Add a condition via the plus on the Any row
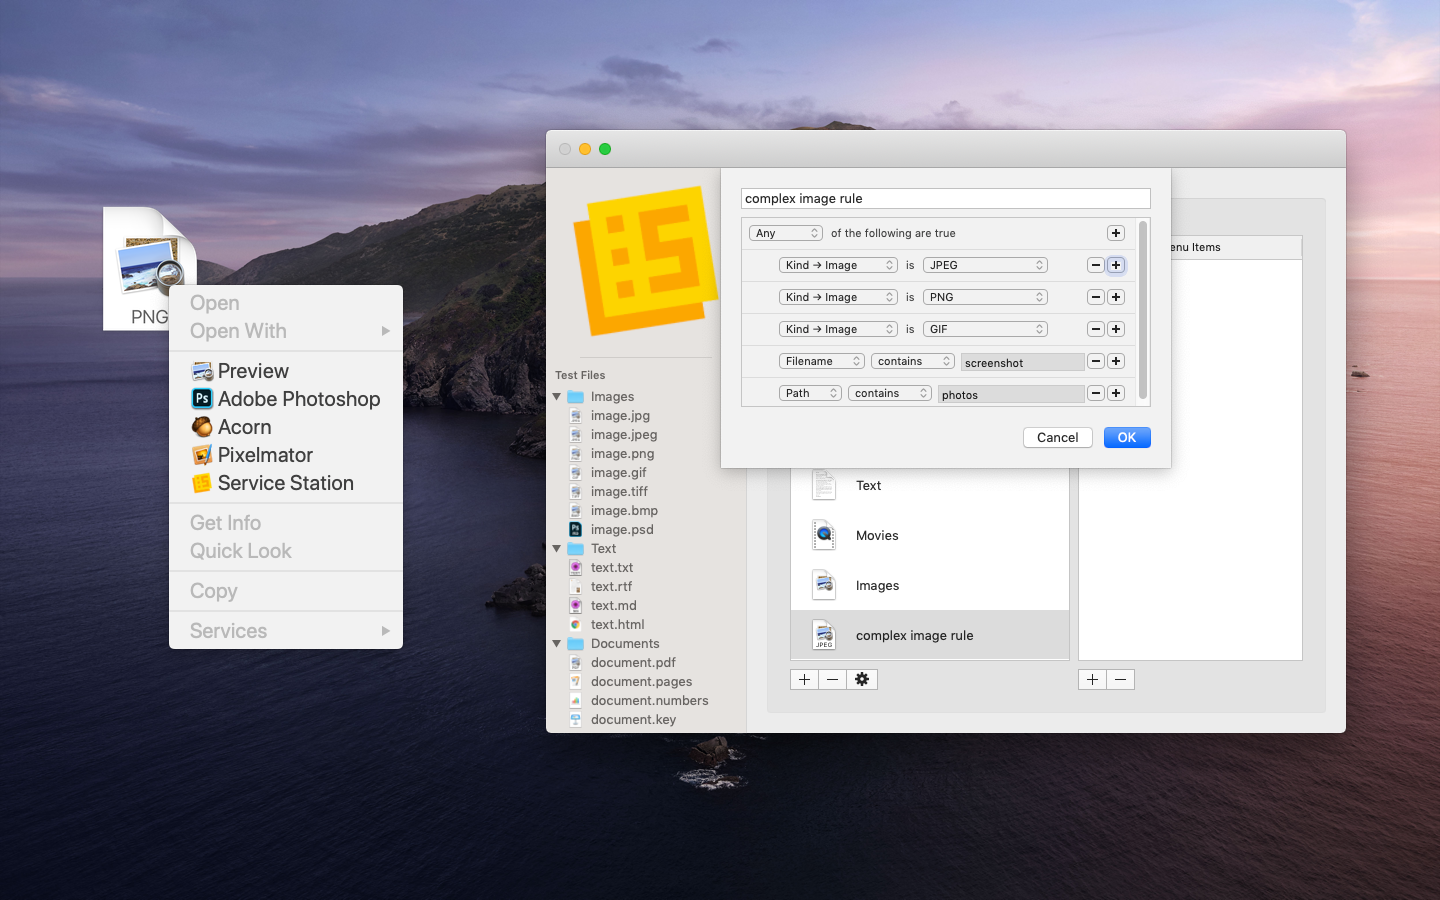 click(x=1116, y=233)
